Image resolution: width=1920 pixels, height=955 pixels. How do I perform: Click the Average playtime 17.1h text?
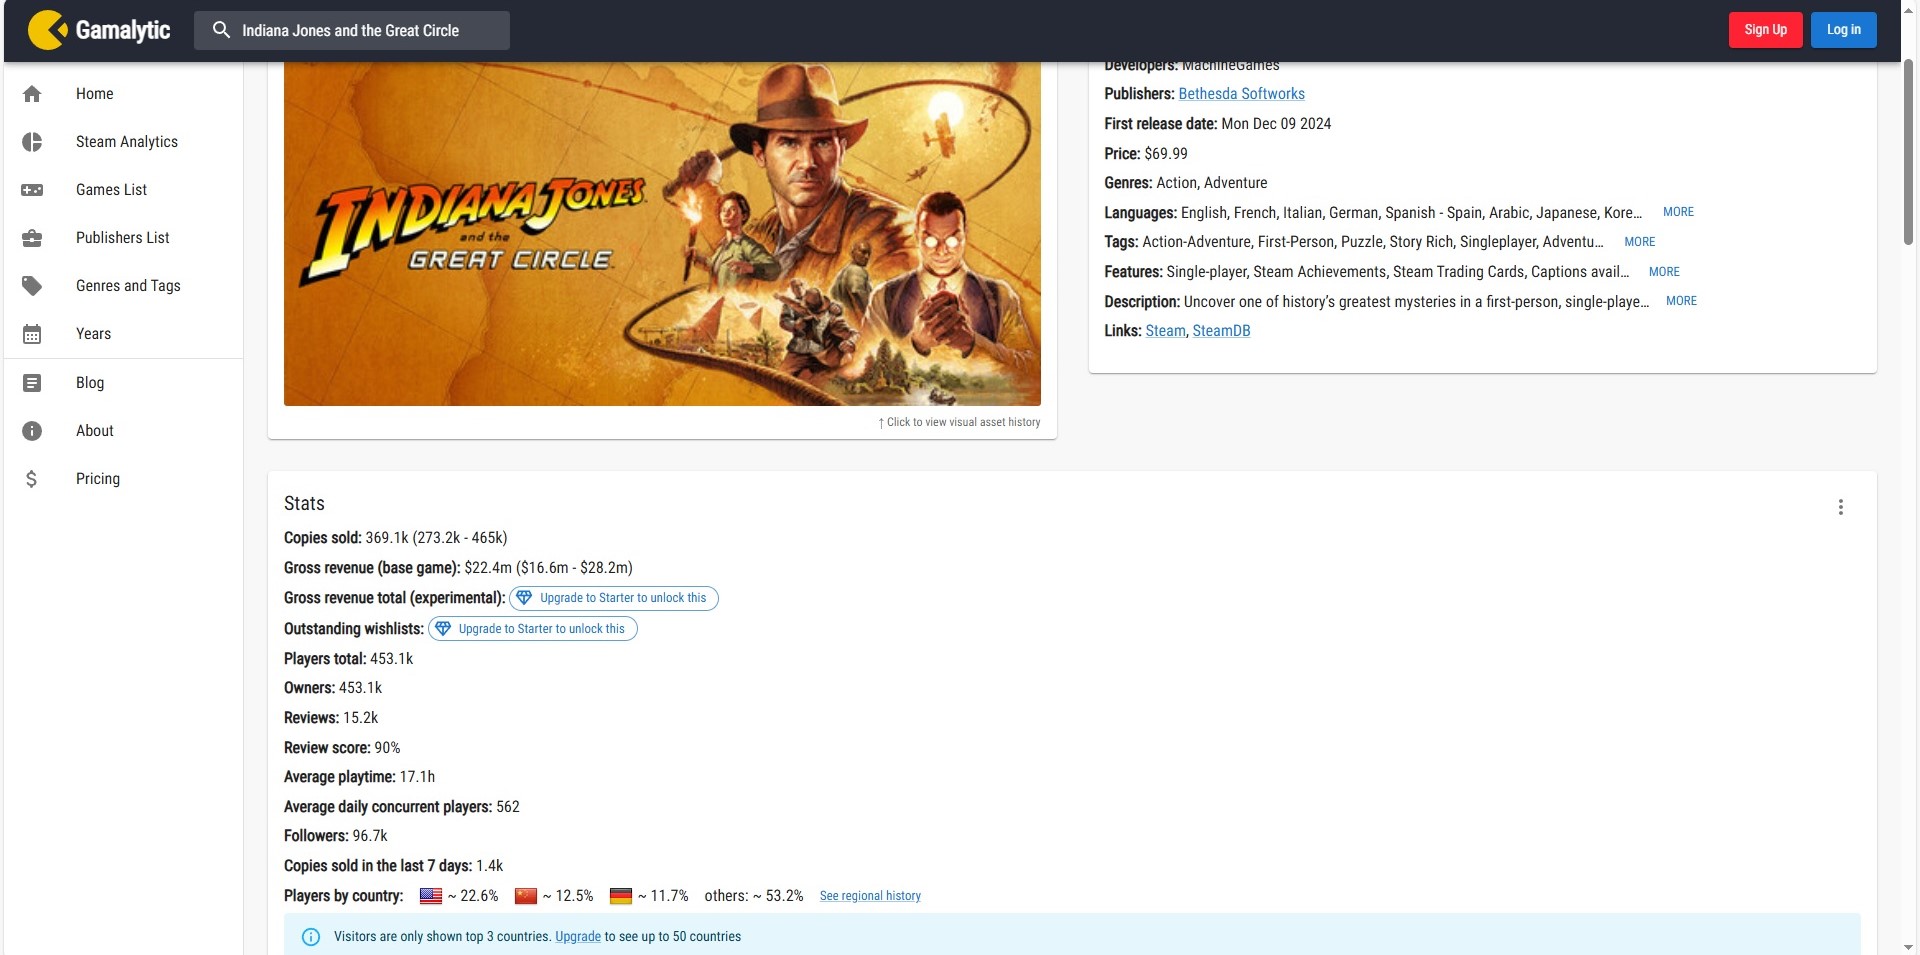point(360,777)
